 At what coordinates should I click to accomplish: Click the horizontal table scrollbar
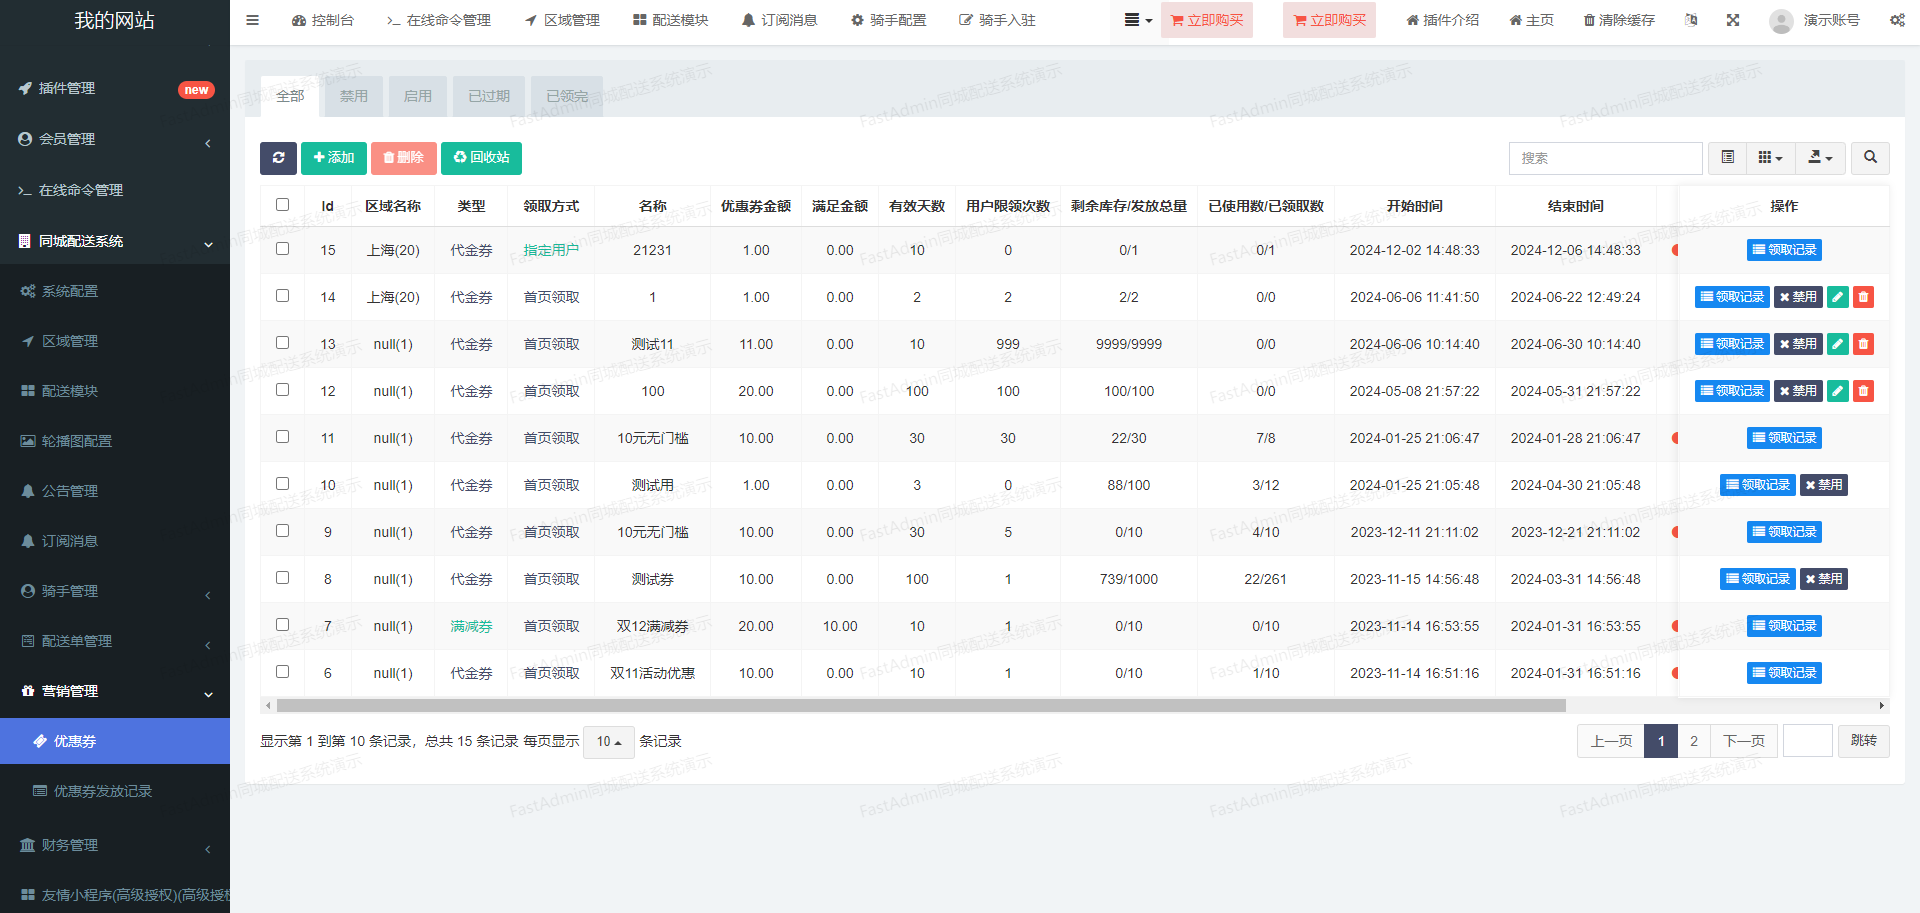click(920, 706)
